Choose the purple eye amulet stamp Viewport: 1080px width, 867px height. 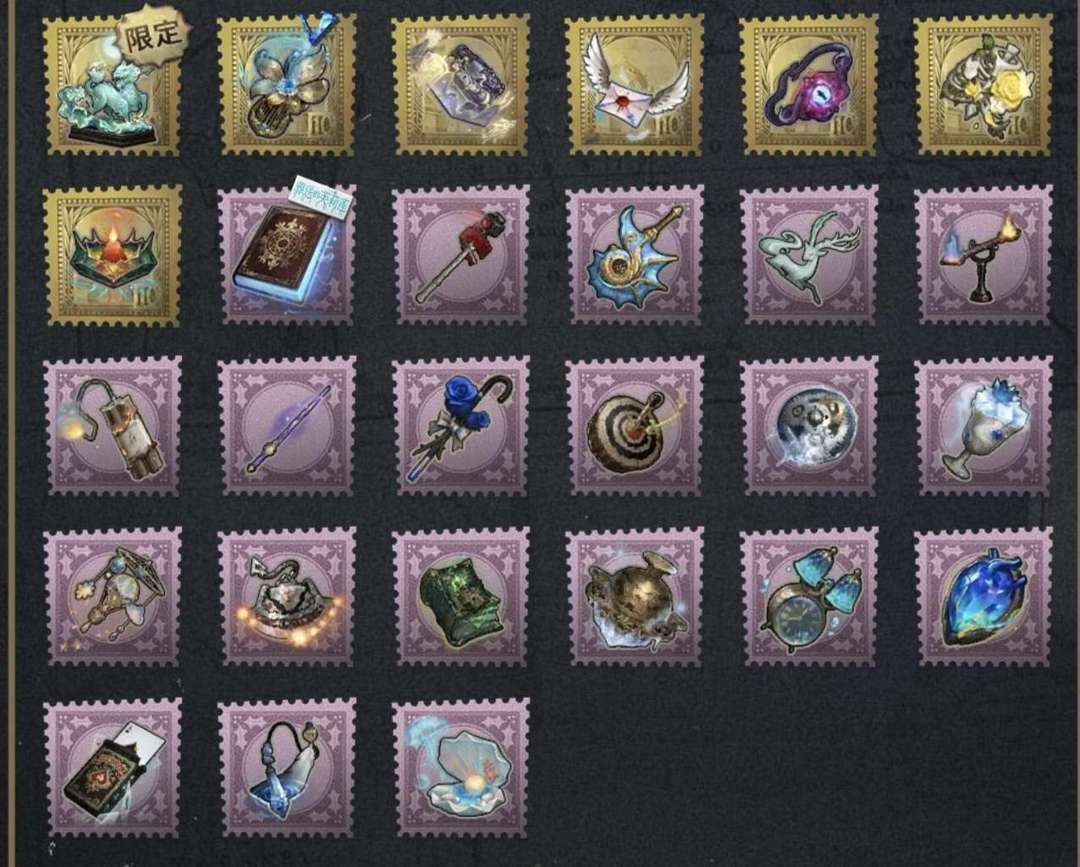pos(809,85)
